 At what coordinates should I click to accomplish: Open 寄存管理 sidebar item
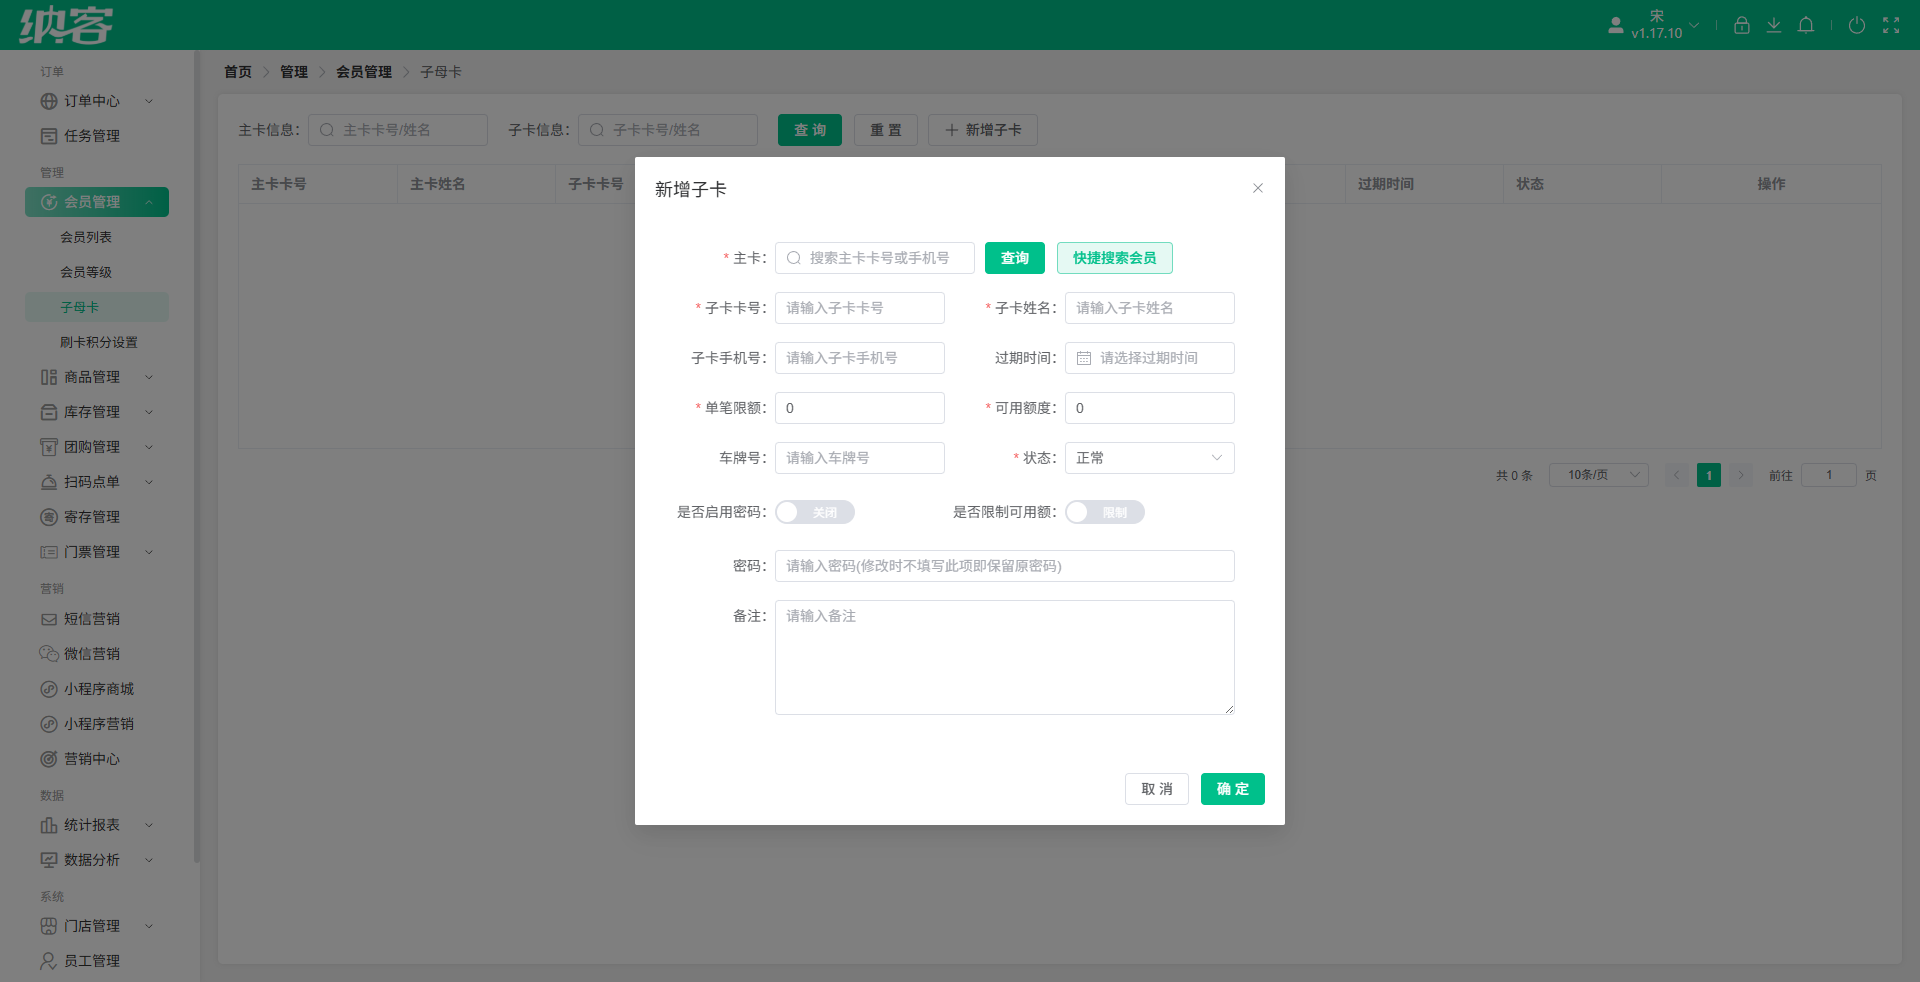(x=97, y=517)
